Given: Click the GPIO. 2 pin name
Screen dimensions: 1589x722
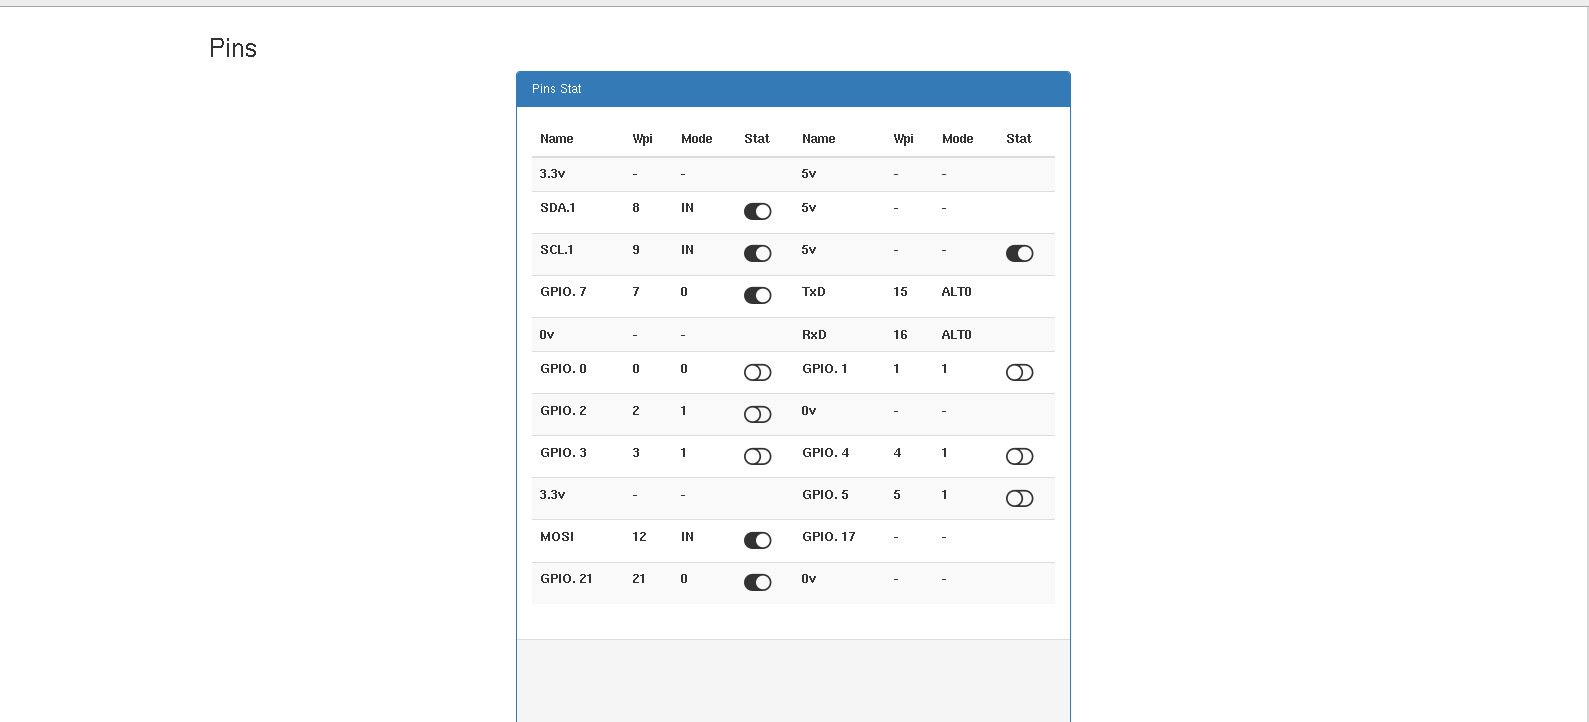Looking at the screenshot, I should (563, 411).
